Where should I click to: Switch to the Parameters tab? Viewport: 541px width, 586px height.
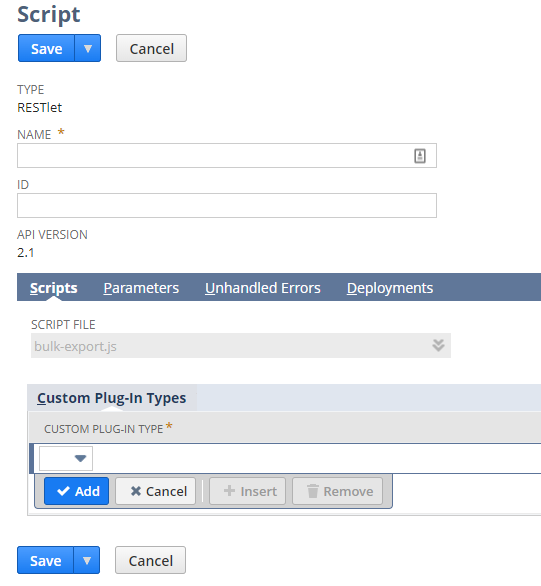point(141,288)
